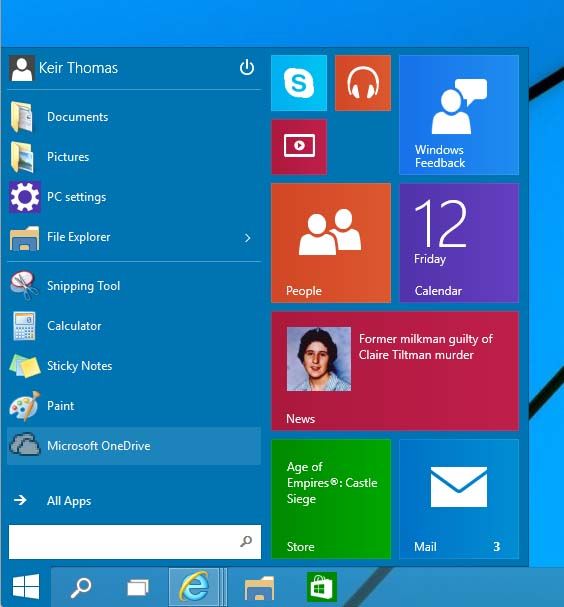
Task: Open the People tile
Action: [331, 243]
